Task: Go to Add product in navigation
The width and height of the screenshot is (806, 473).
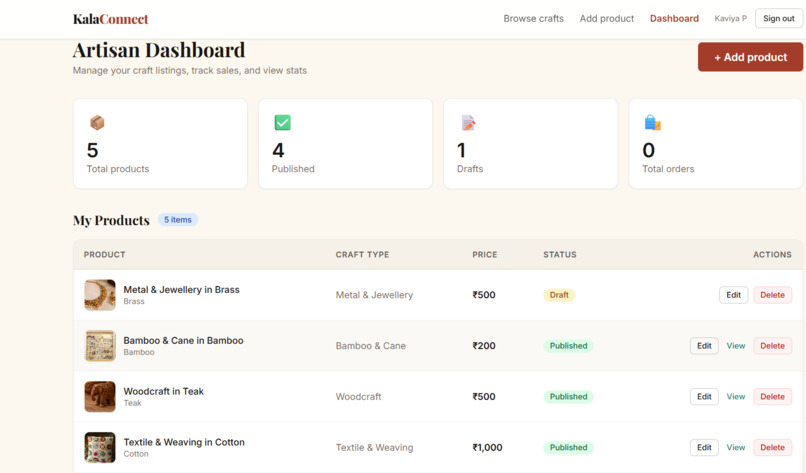Action: pyautogui.click(x=607, y=19)
